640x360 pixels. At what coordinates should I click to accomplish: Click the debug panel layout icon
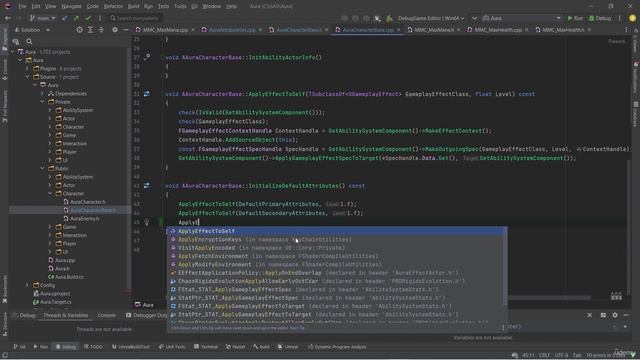pyautogui.click(x=603, y=315)
